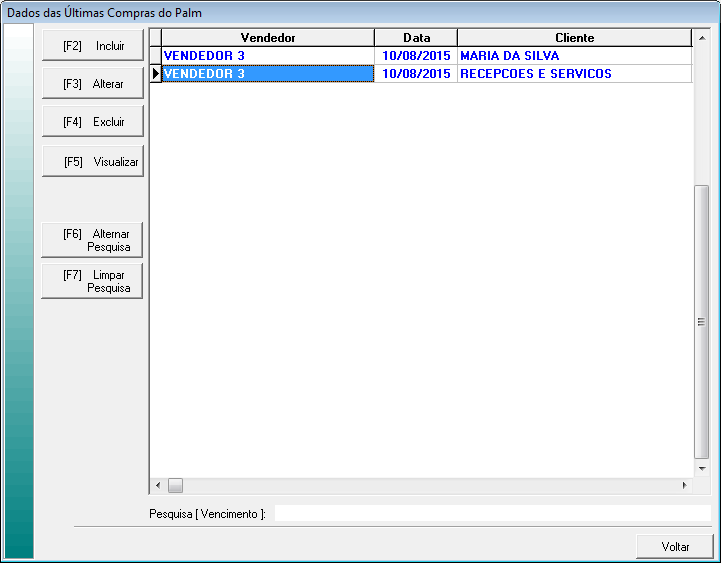Focus the Pesquisa Vencimento search field
Image resolution: width=721 pixels, height=563 pixels.
tap(492, 513)
